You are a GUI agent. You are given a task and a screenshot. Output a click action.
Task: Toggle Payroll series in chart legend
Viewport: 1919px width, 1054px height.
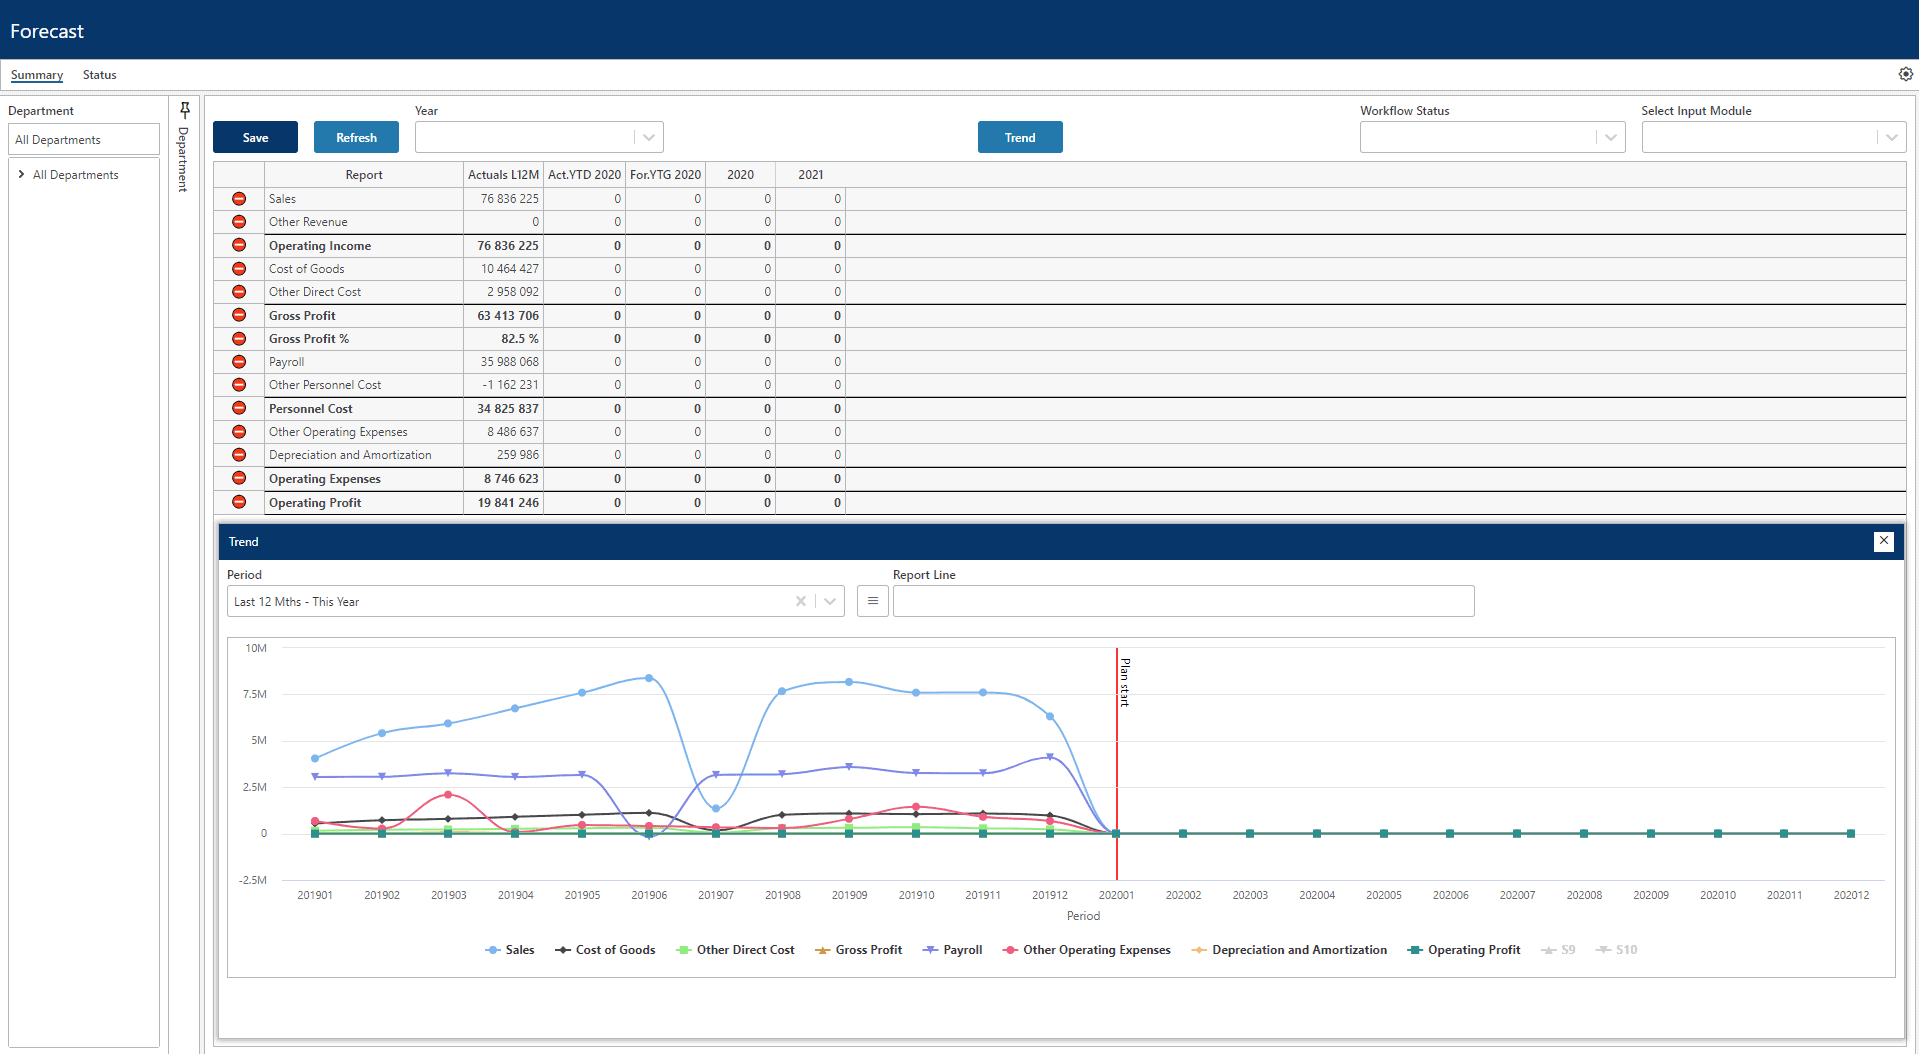pyautogui.click(x=953, y=950)
